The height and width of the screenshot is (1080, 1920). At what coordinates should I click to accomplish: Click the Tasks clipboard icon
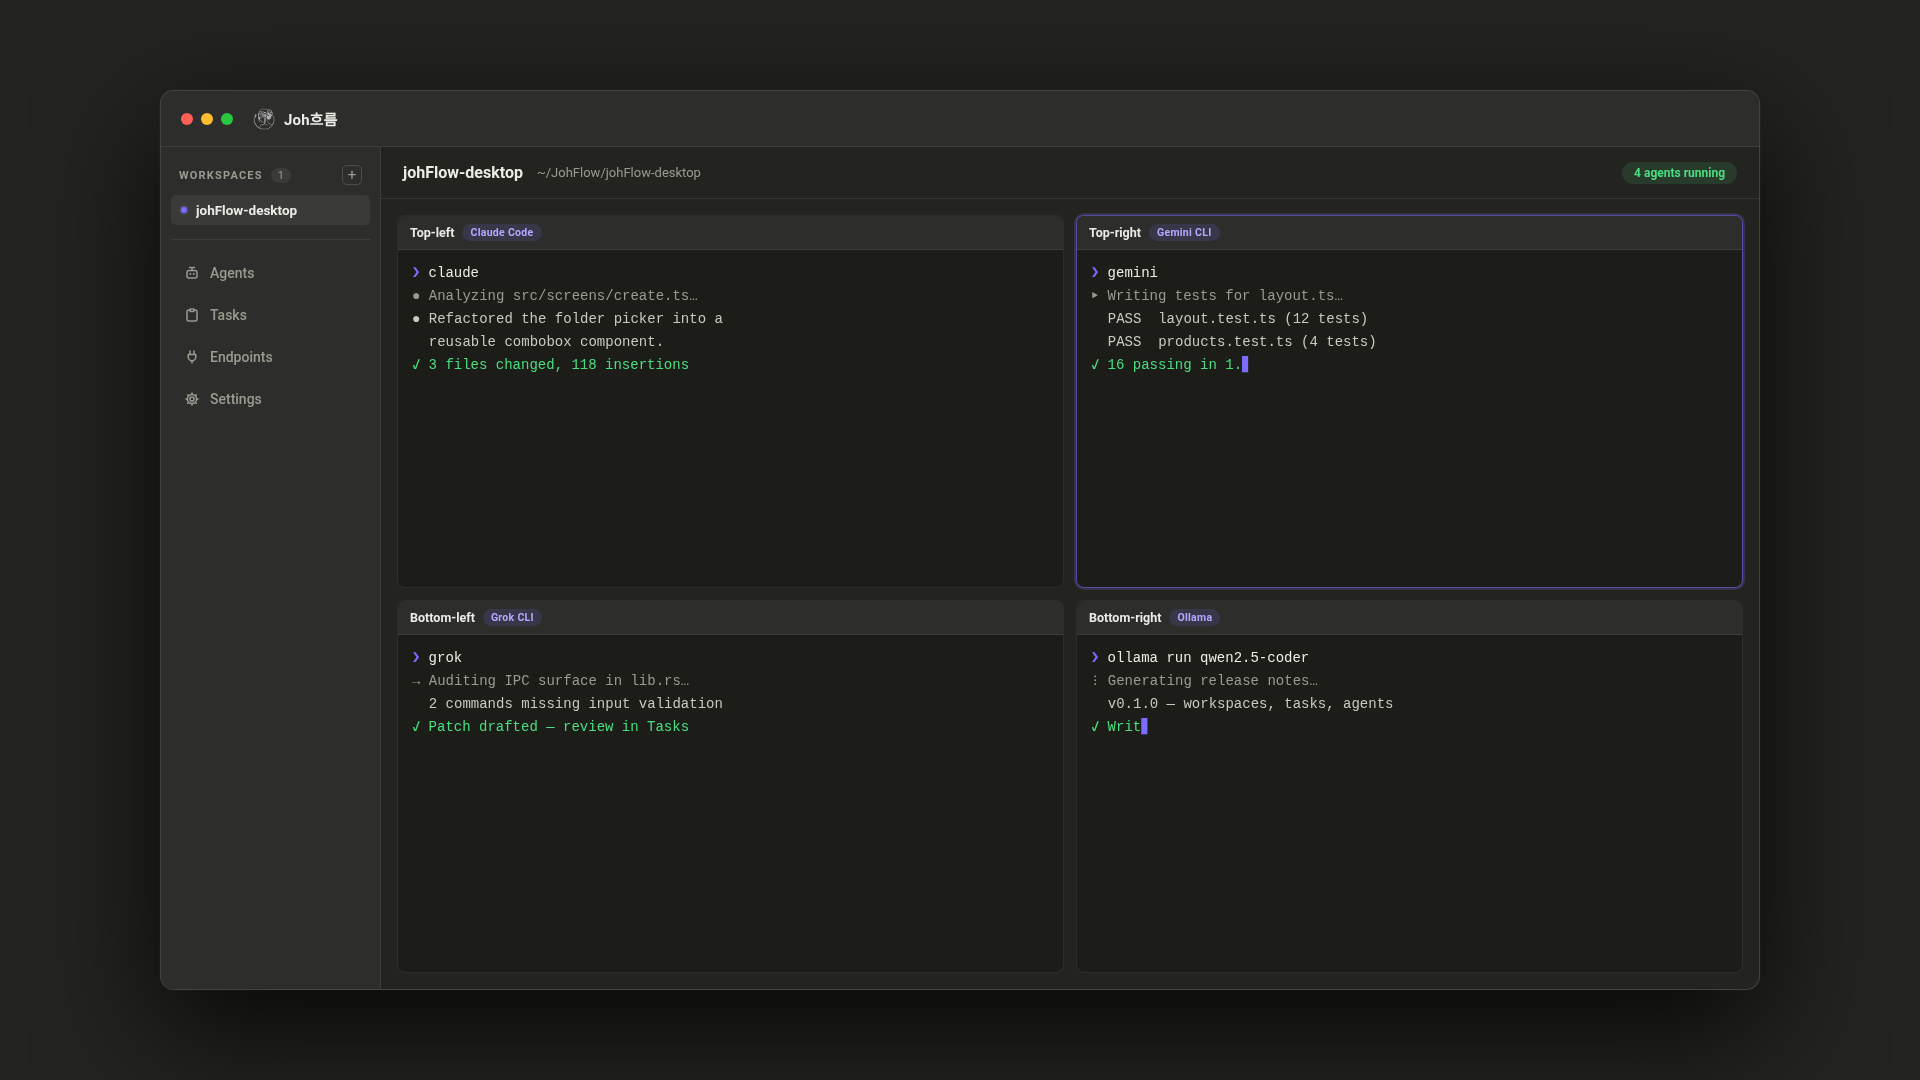(192, 315)
